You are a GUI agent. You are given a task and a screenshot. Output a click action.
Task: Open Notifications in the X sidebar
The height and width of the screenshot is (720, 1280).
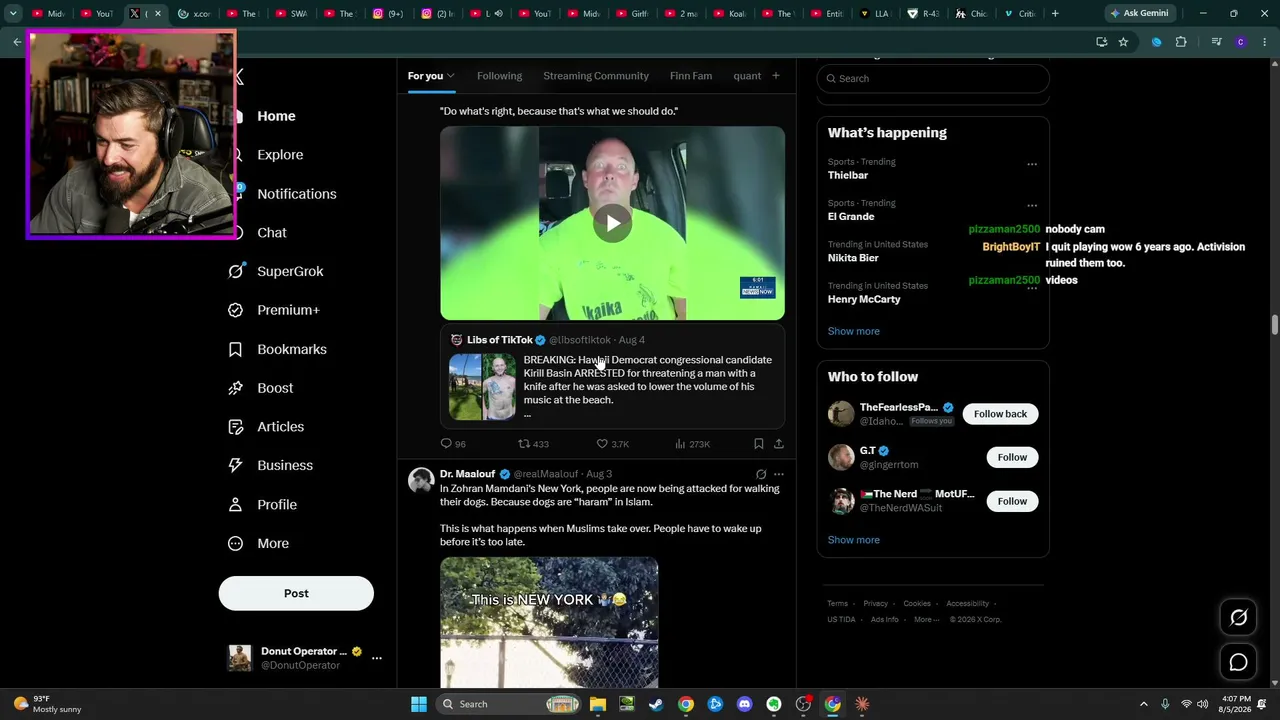point(297,194)
